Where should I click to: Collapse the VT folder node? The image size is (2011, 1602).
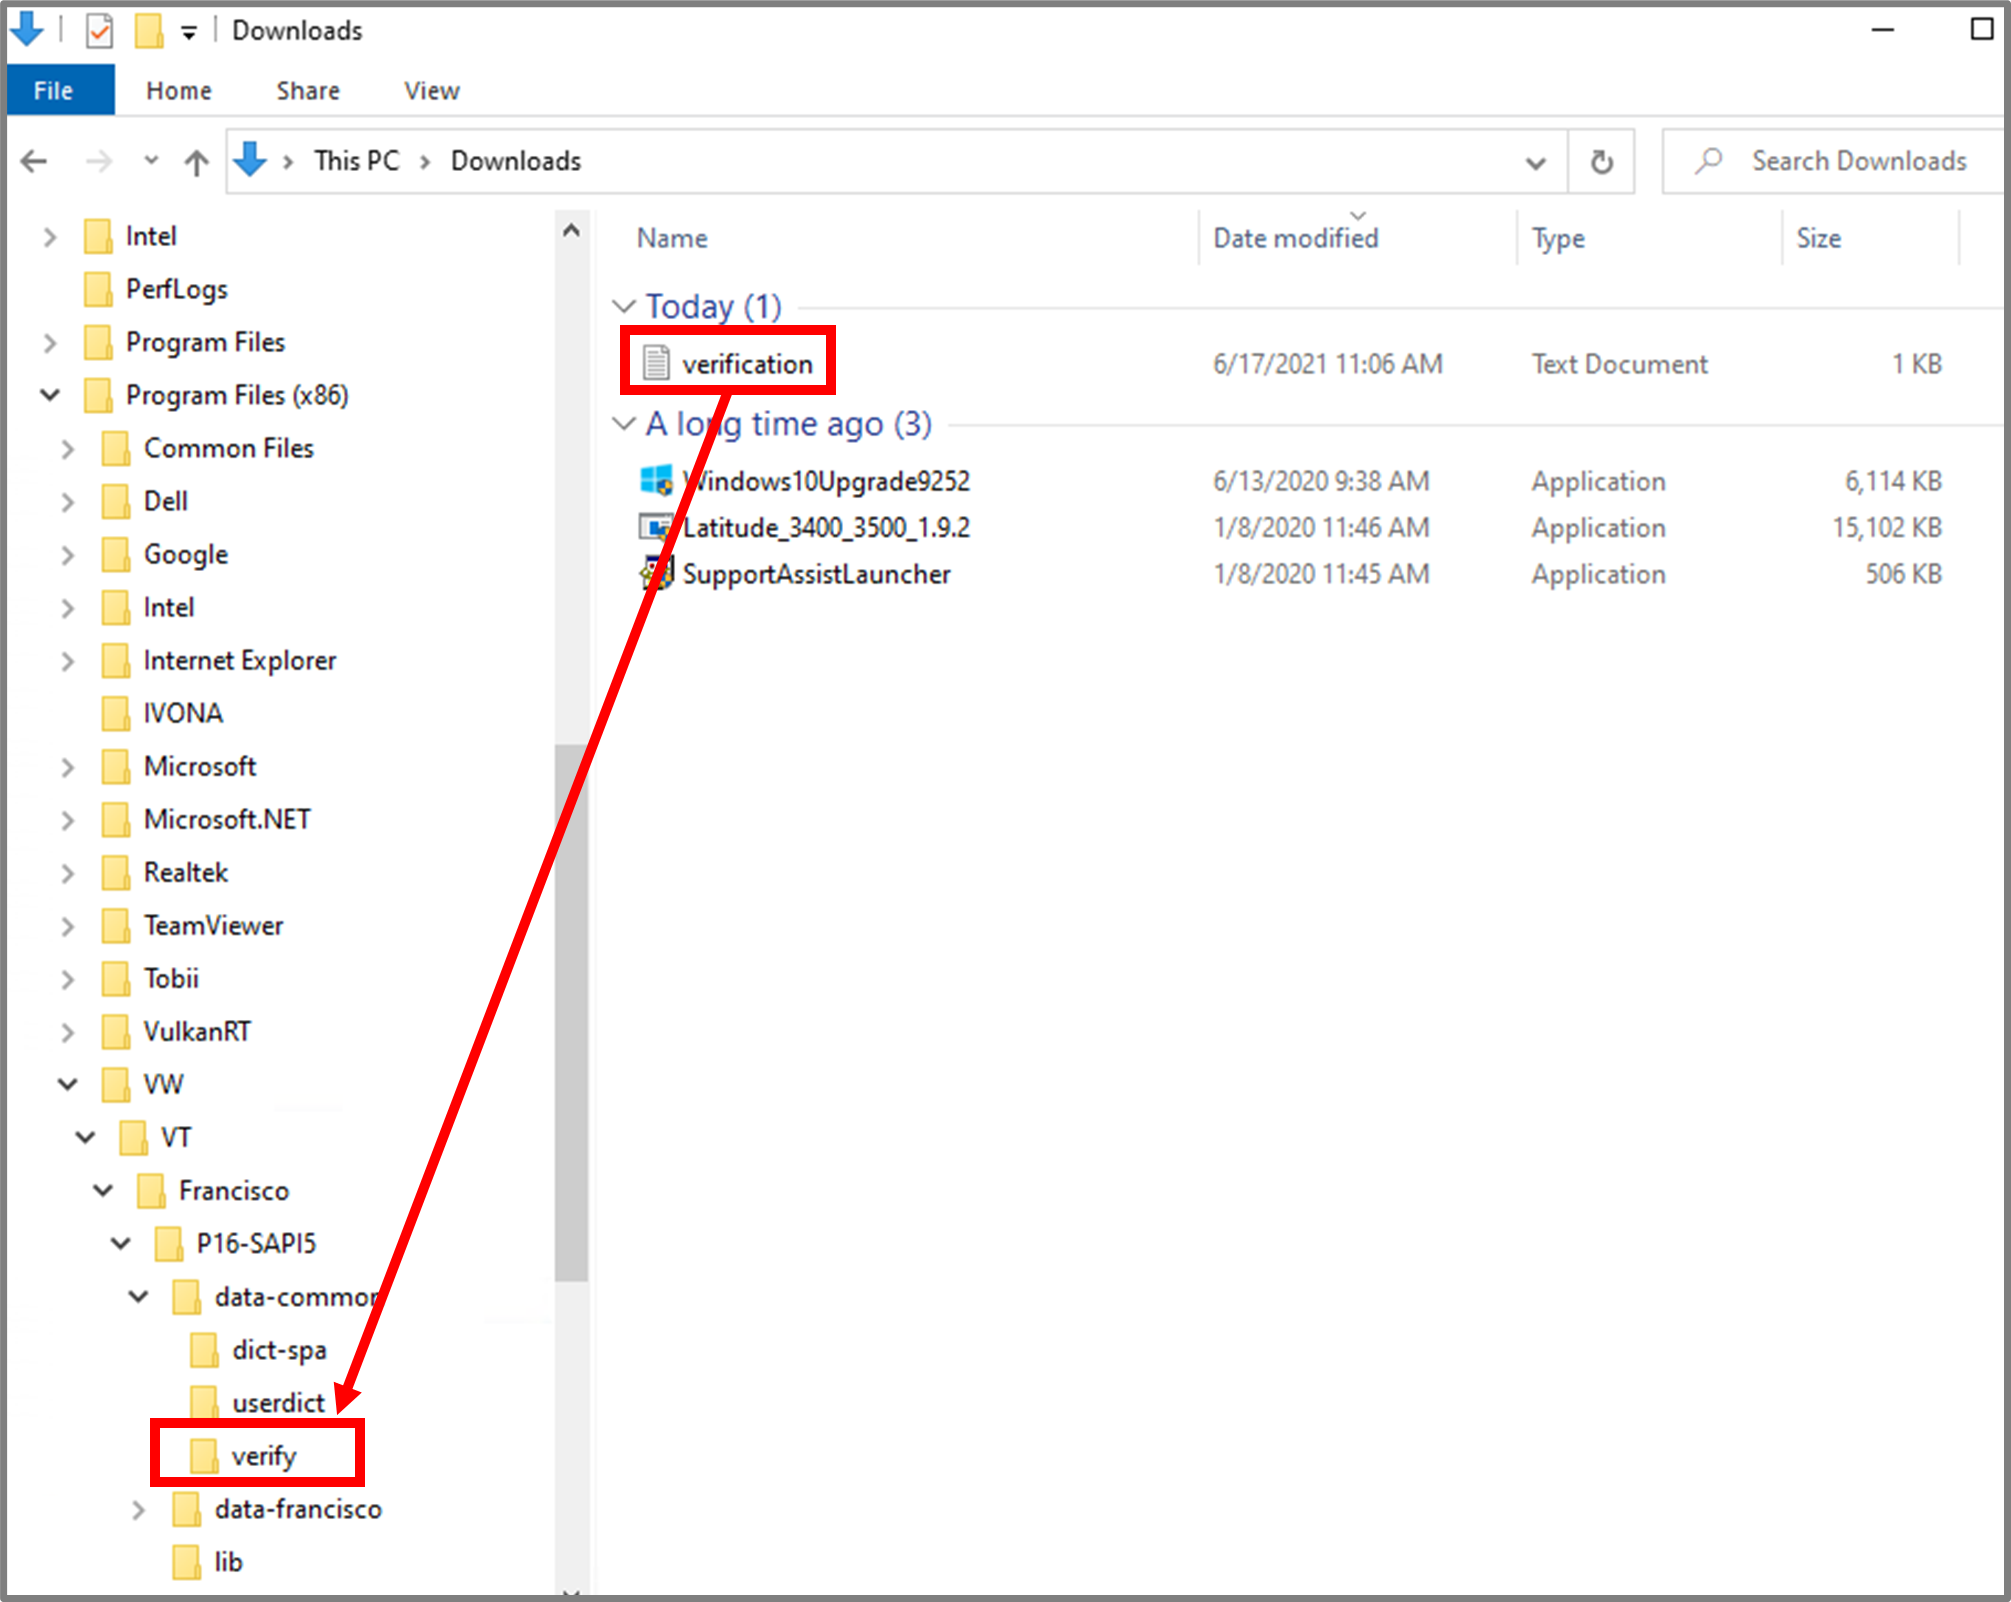coord(86,1137)
